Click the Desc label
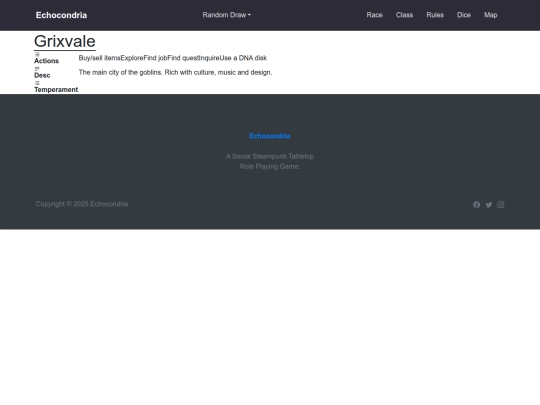540x405 pixels. pos(42,75)
